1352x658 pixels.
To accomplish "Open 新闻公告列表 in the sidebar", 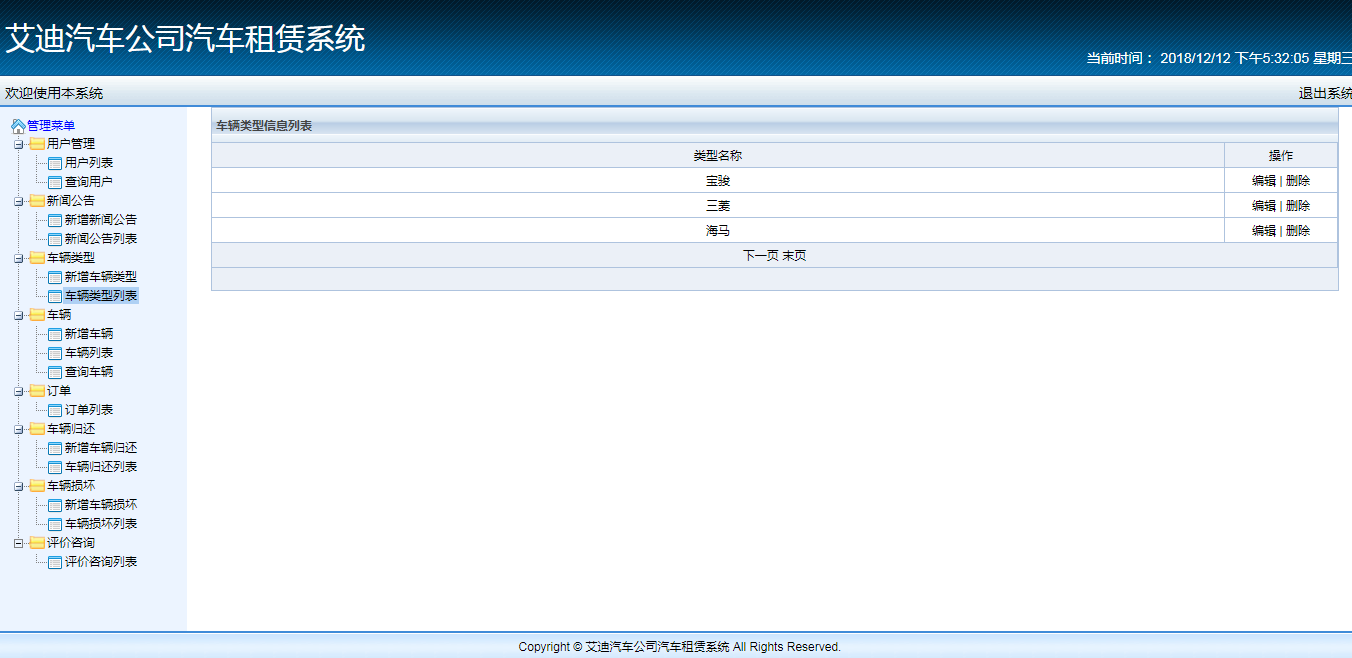I will pyautogui.click(x=101, y=239).
